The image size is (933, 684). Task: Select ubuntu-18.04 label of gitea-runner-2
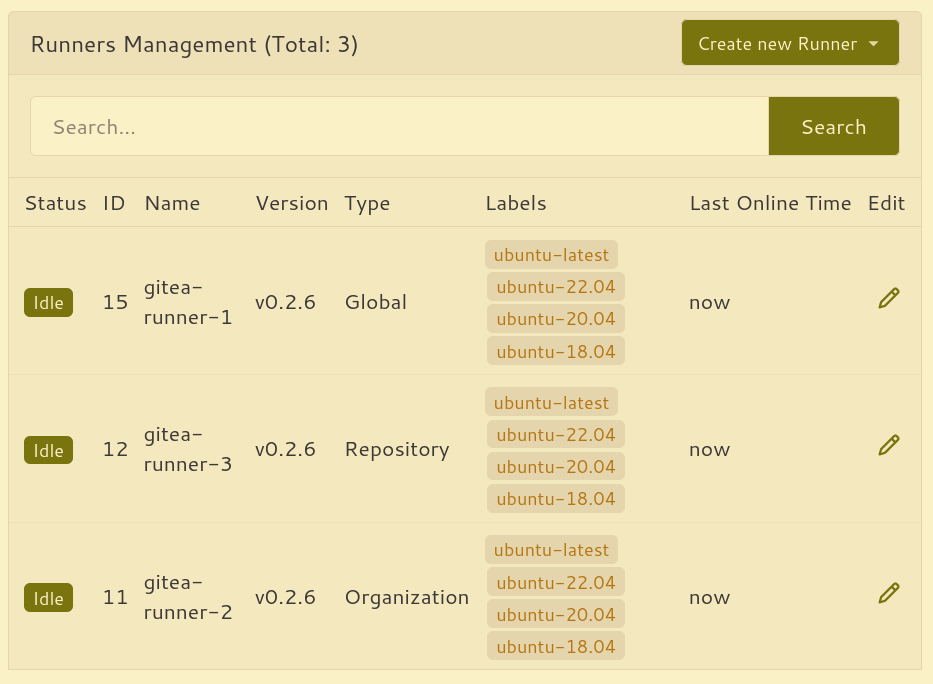(x=555, y=647)
